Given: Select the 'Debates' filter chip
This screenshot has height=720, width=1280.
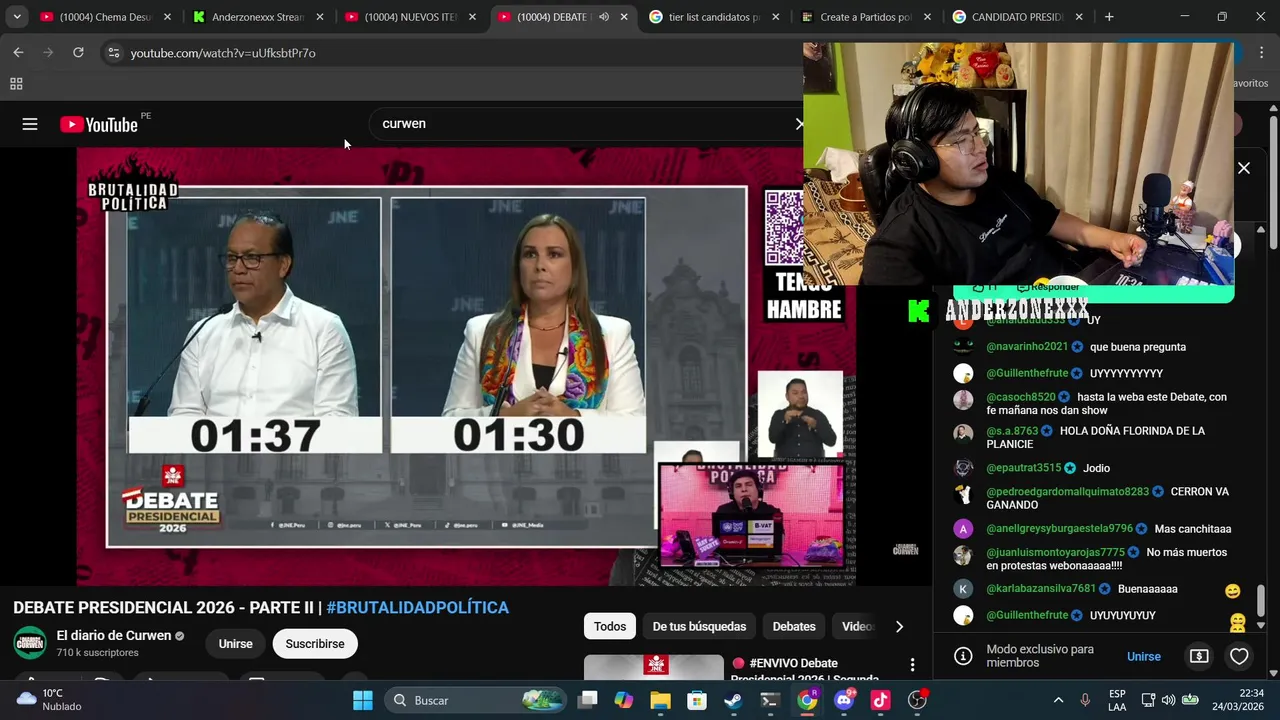Looking at the screenshot, I should (794, 627).
